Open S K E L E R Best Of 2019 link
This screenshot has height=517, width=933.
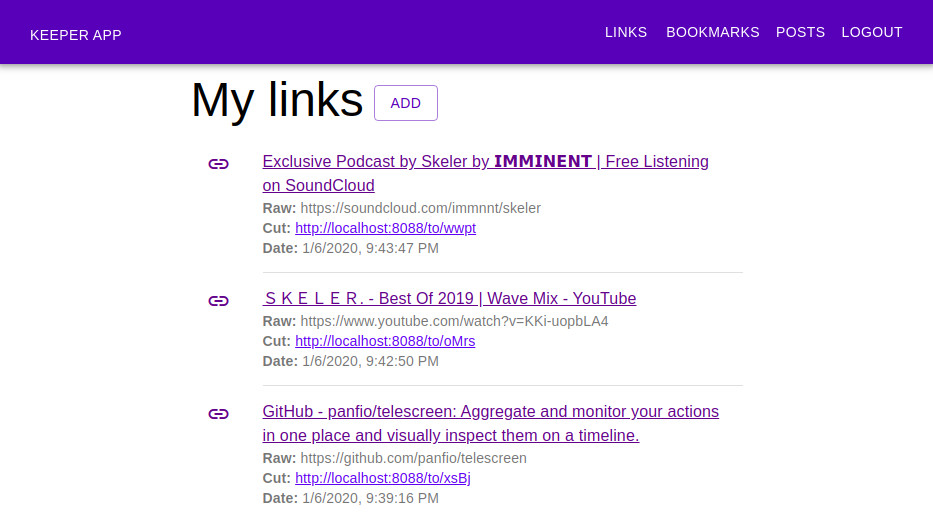point(449,298)
